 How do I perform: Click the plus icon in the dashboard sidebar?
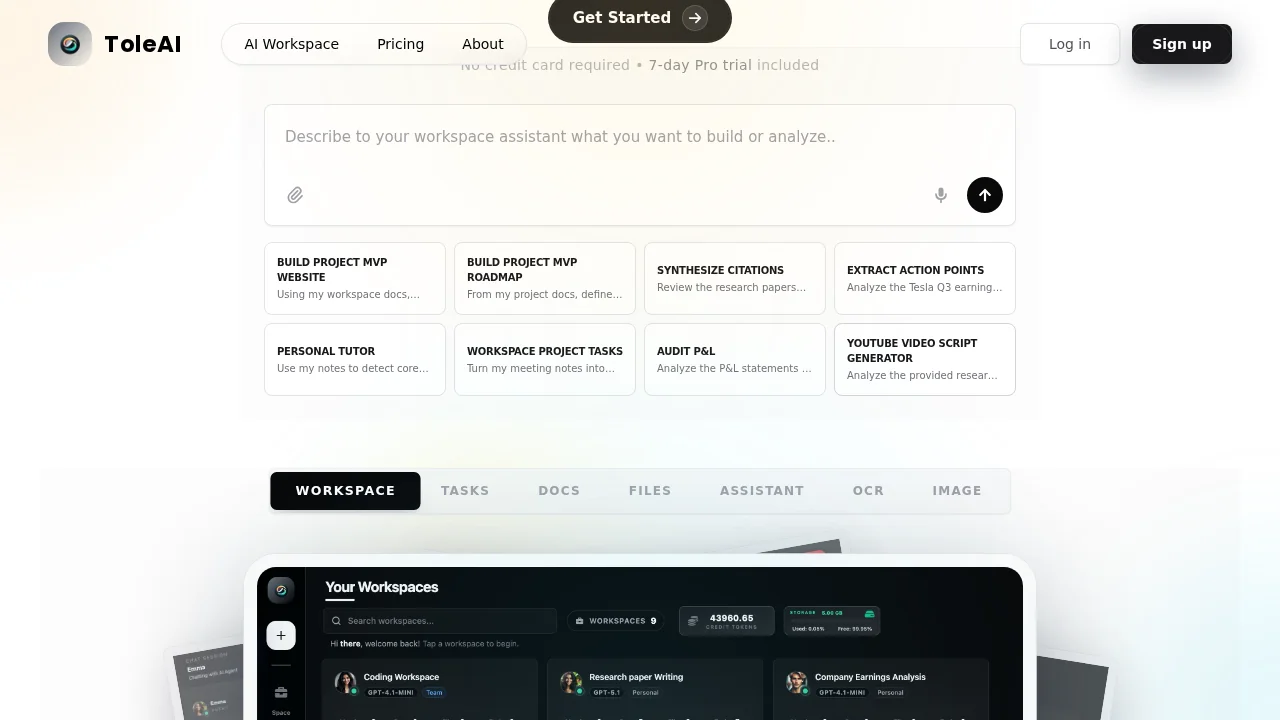coord(281,635)
